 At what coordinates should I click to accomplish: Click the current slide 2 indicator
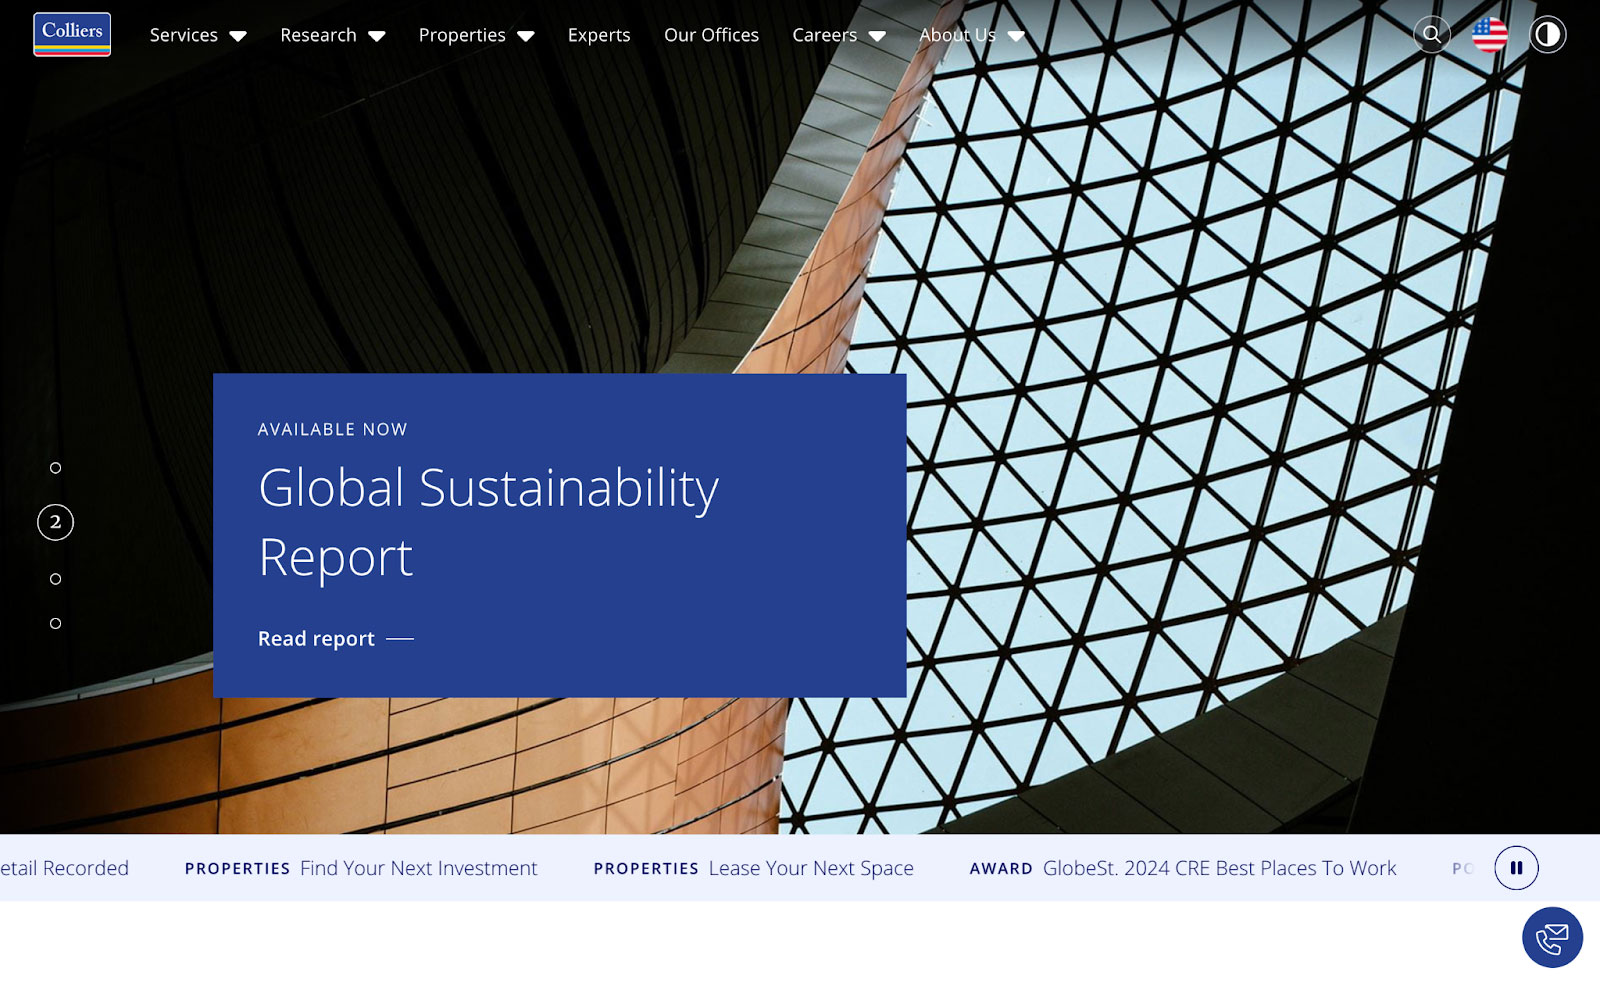coord(56,522)
